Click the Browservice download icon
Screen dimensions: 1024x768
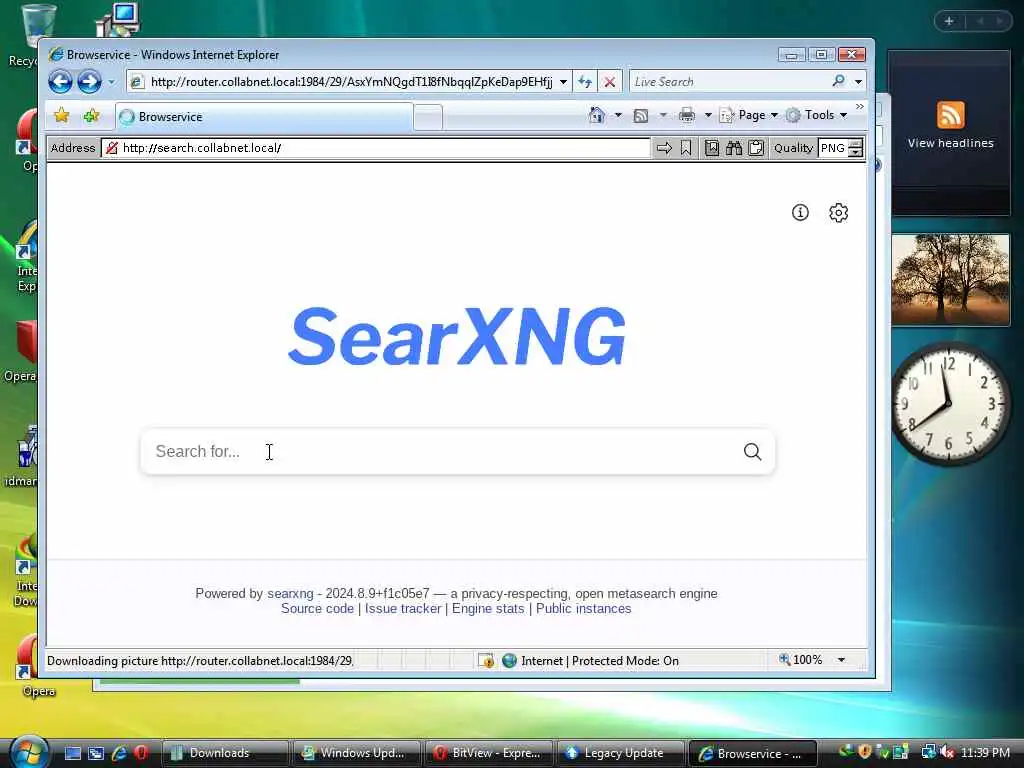point(712,148)
